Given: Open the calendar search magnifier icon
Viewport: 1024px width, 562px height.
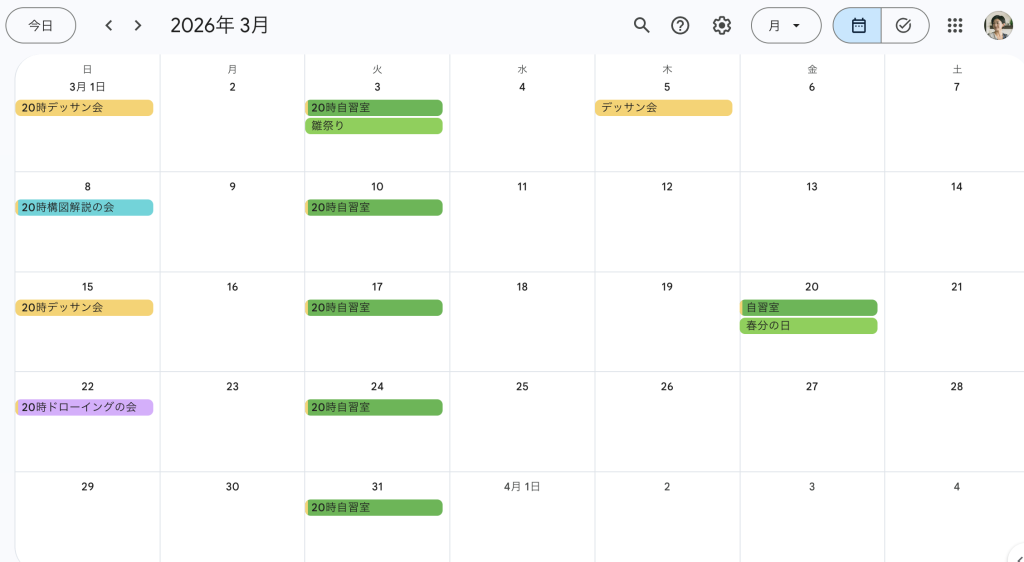Looking at the screenshot, I should click(x=642, y=25).
